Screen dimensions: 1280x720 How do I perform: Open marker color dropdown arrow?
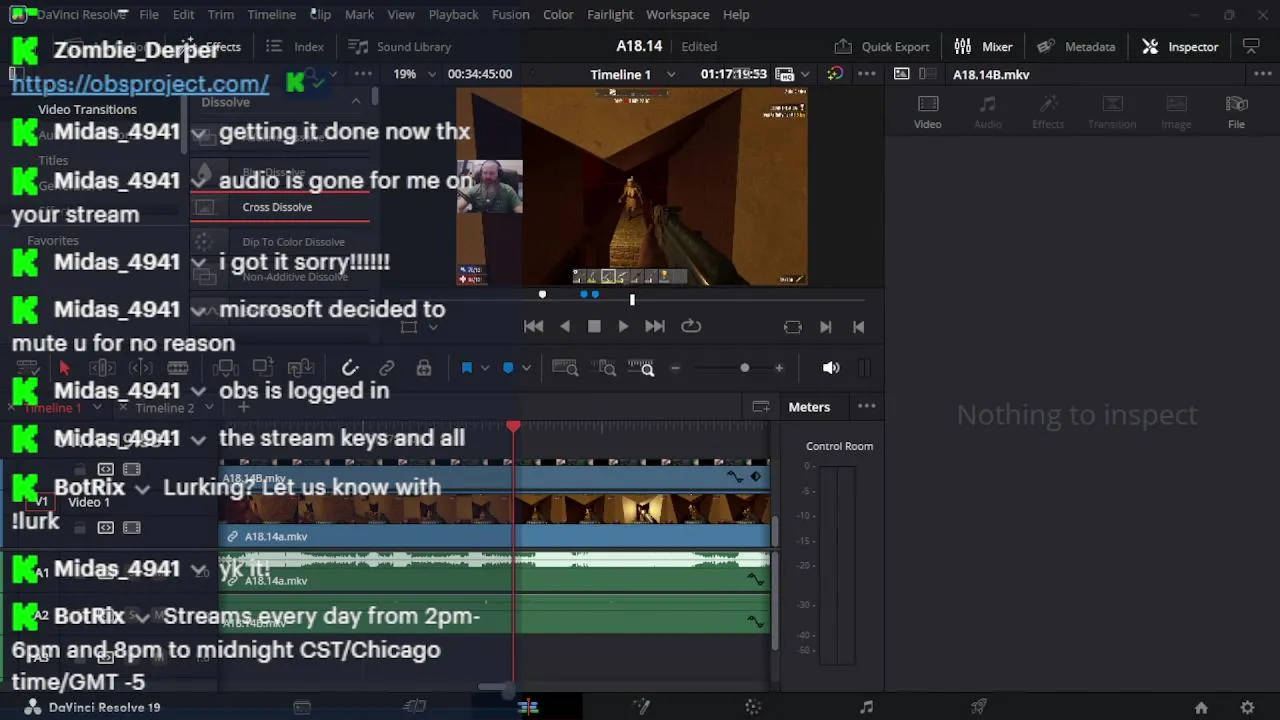click(526, 368)
